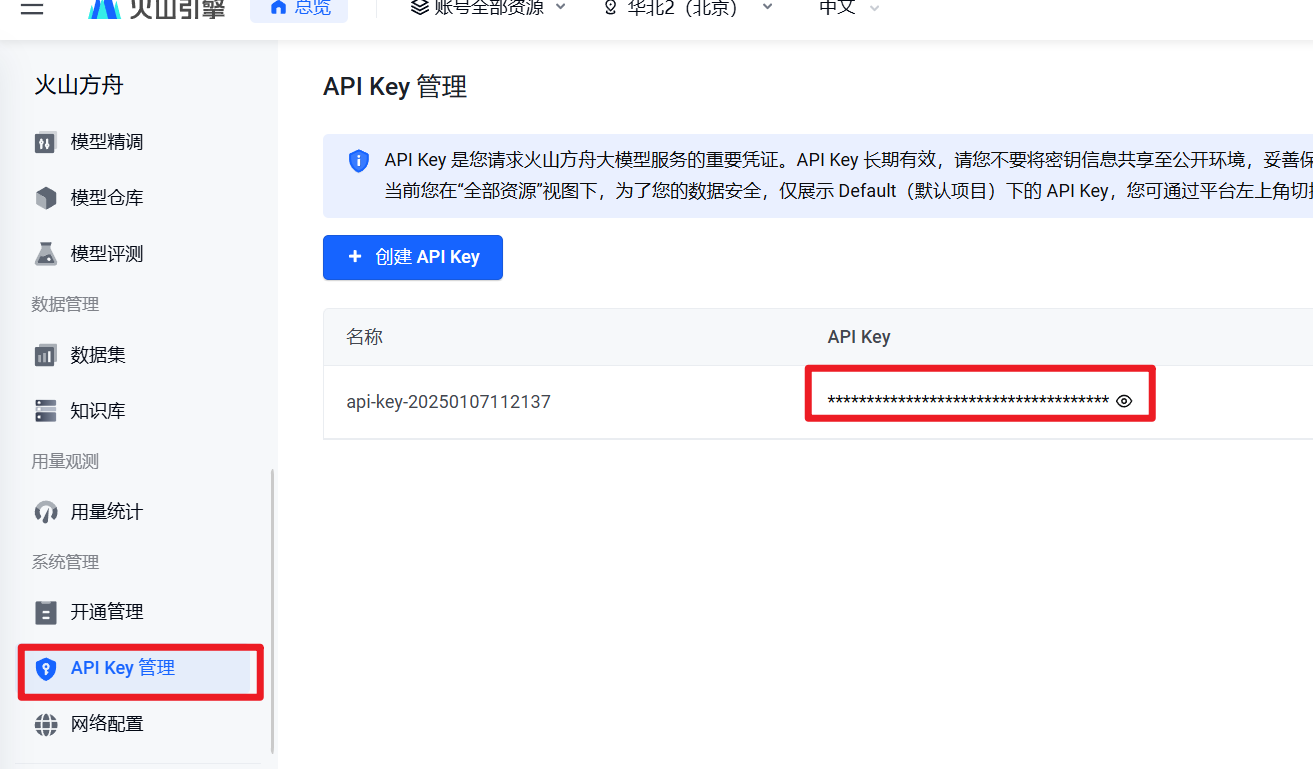Screen dimensions: 1313x769
Task: Click the API Key 管理 shield icon
Action: [x=46, y=669]
